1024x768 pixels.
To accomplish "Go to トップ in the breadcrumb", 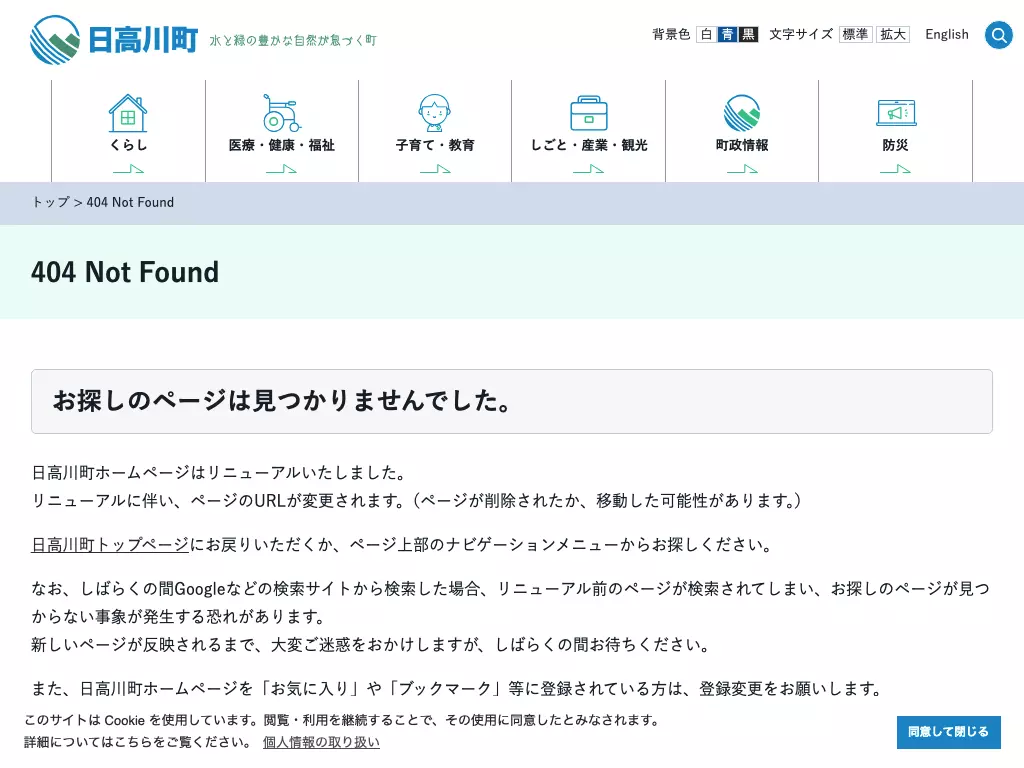I will tap(50, 202).
